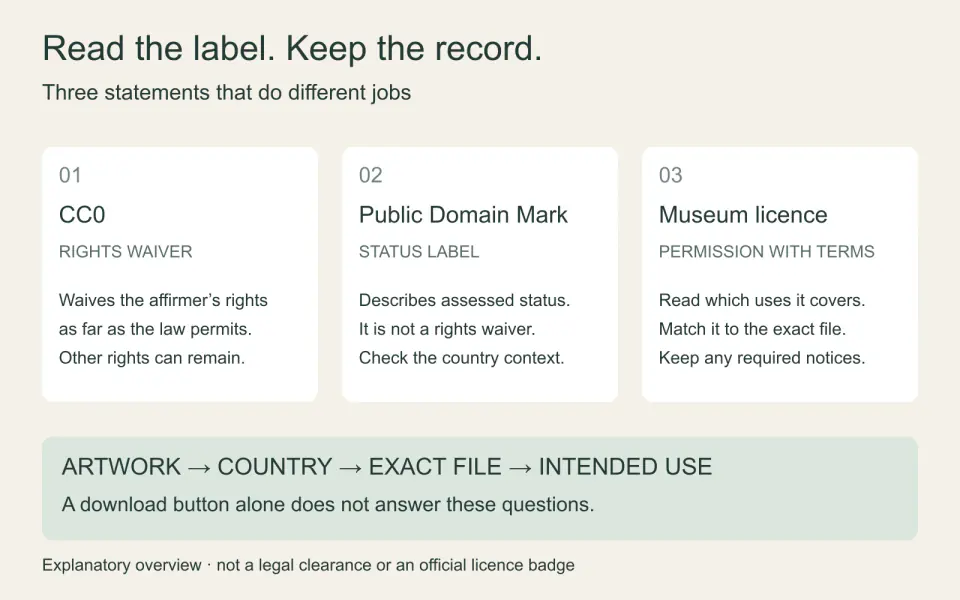Click the line 'Match it to the exact file.'
960x600 pixels.
752,329
